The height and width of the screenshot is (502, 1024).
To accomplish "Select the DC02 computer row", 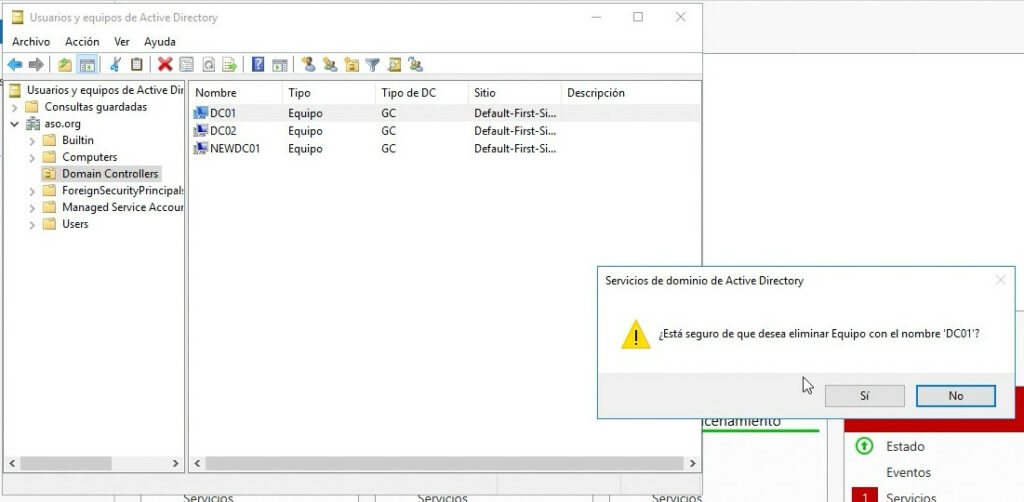I will (x=223, y=131).
